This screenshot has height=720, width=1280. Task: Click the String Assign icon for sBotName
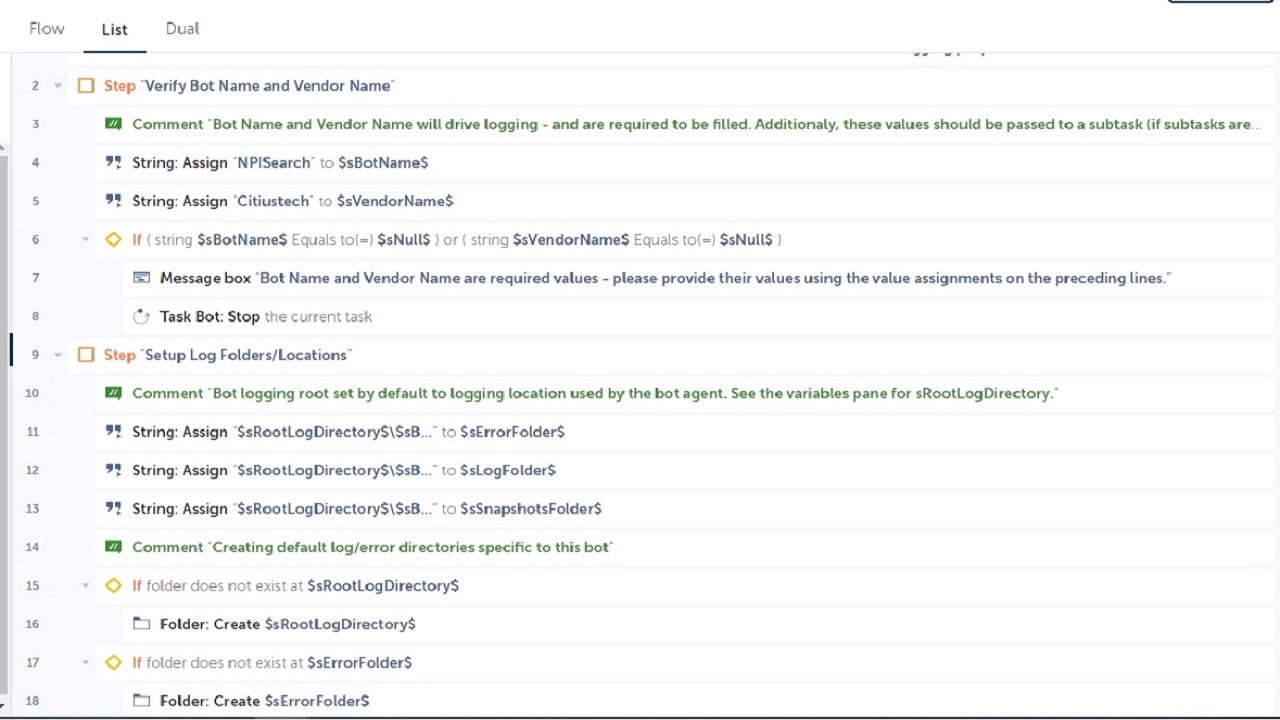(113, 162)
